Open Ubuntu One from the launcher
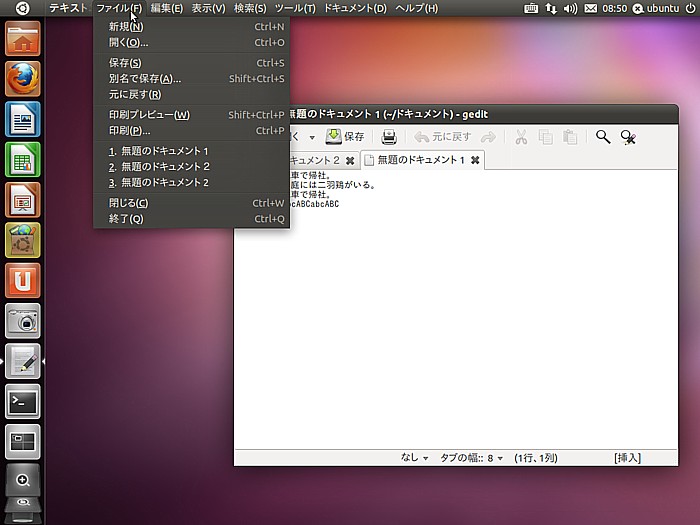The image size is (700, 525). pyautogui.click(x=23, y=280)
